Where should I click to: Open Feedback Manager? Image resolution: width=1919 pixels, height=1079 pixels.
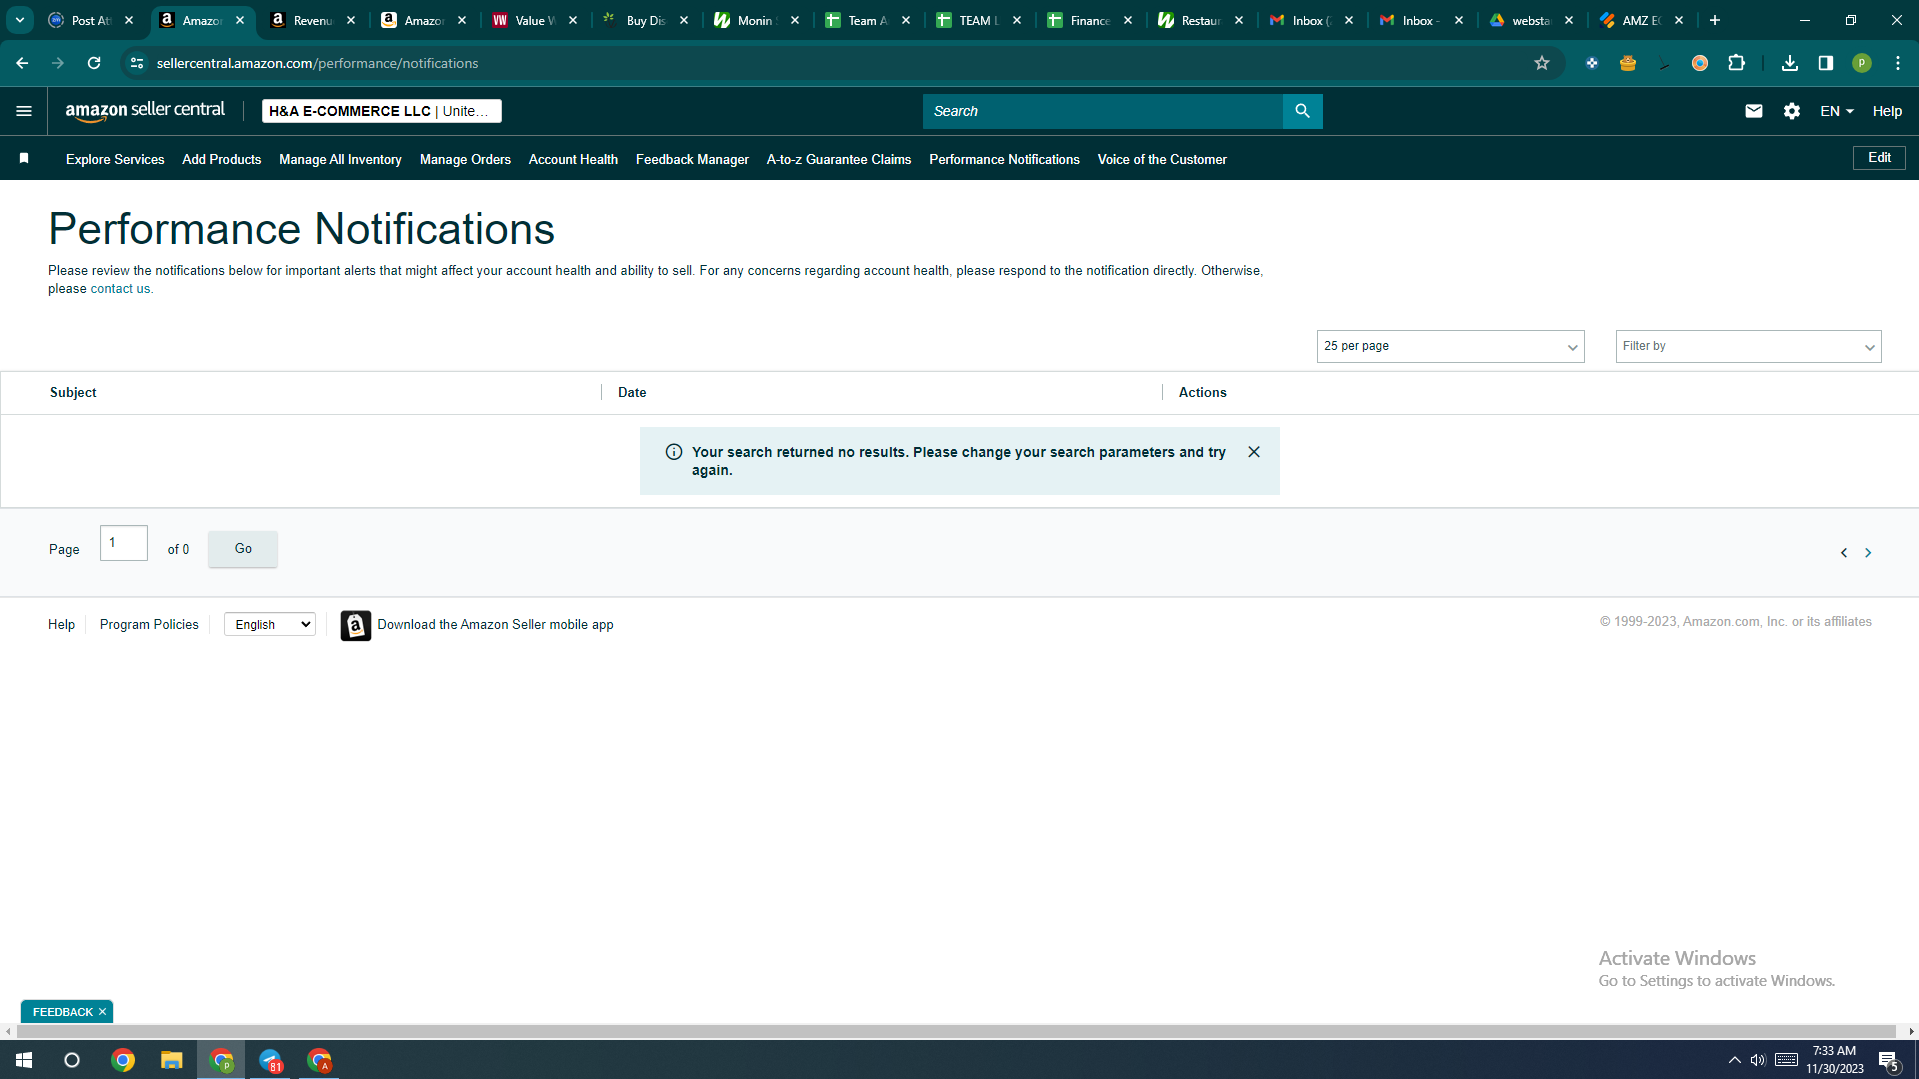pyautogui.click(x=692, y=159)
